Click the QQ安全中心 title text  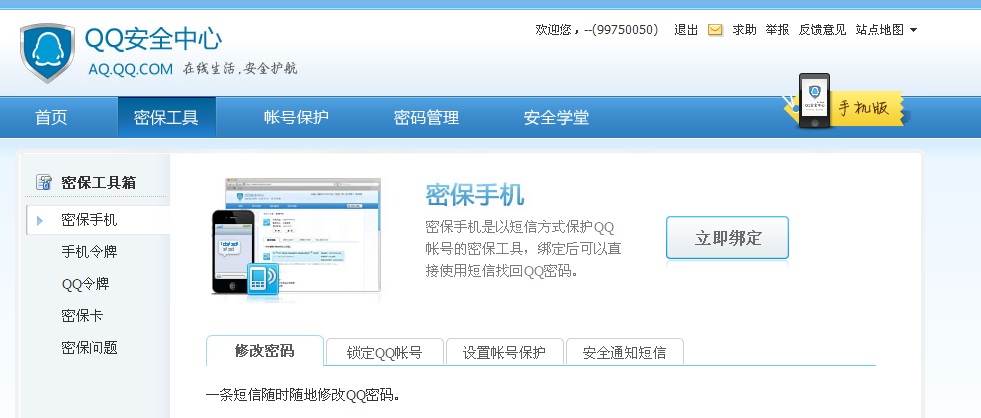[153, 39]
